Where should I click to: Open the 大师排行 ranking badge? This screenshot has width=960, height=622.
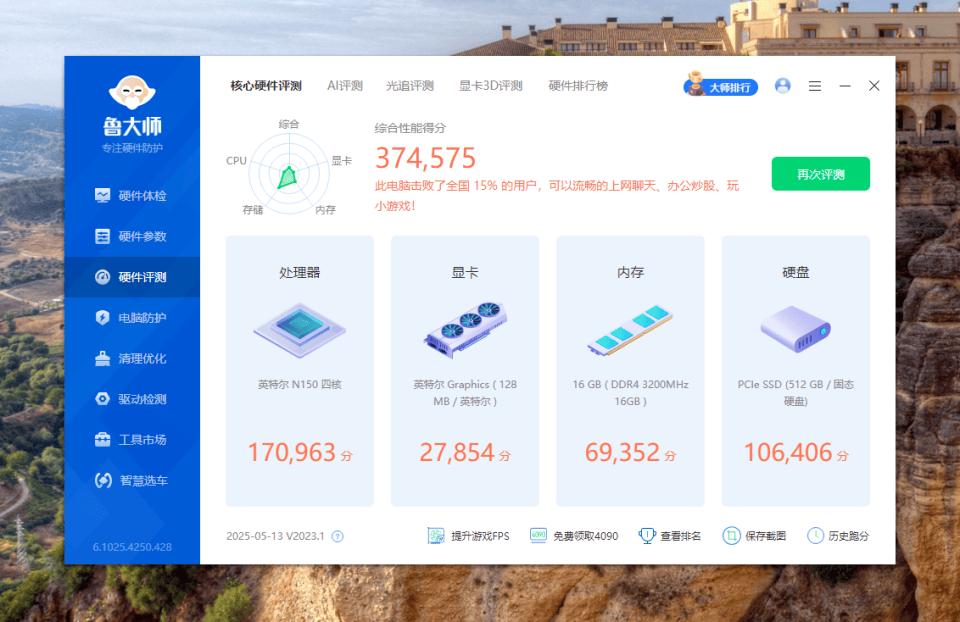pos(721,85)
